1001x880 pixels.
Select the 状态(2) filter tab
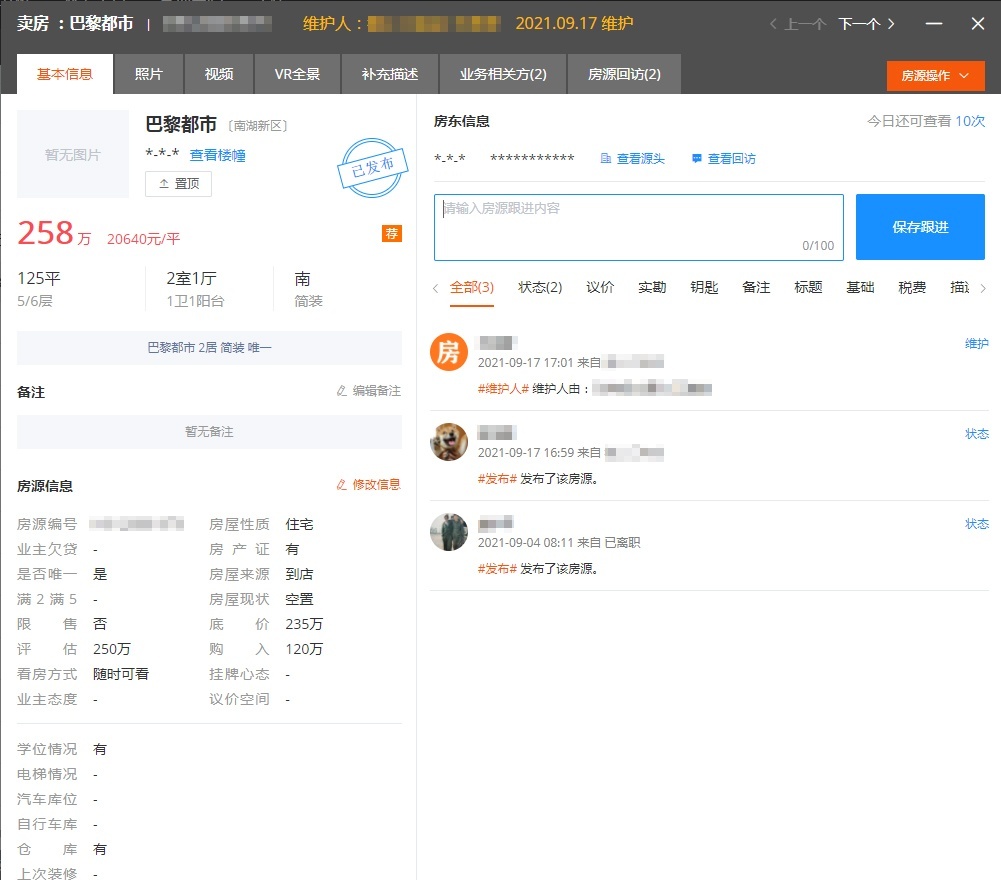(x=540, y=287)
